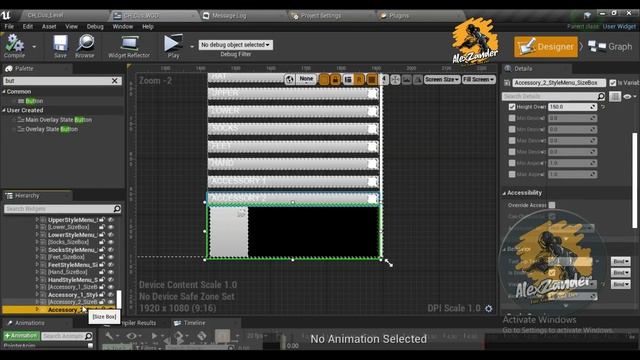Select Button widget in palette
This screenshot has height=360, width=640.
34,101
